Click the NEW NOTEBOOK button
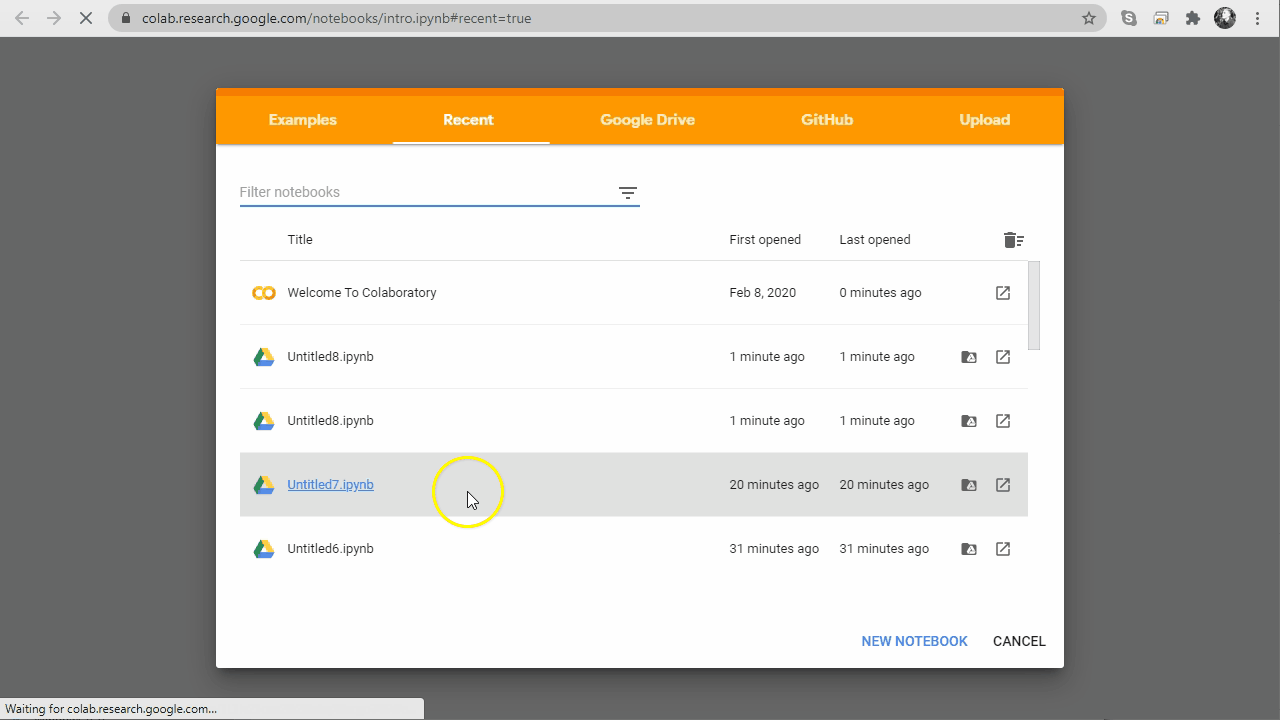 pos(914,641)
